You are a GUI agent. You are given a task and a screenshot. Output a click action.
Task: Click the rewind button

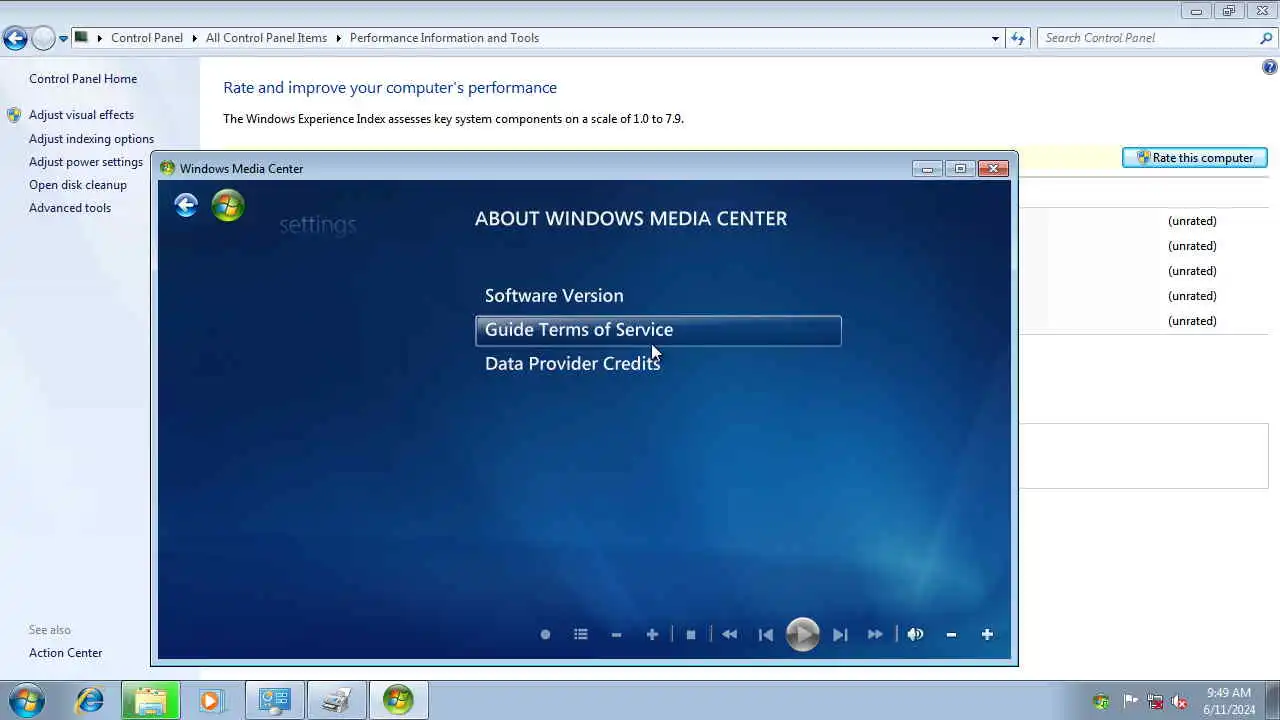[730, 634]
